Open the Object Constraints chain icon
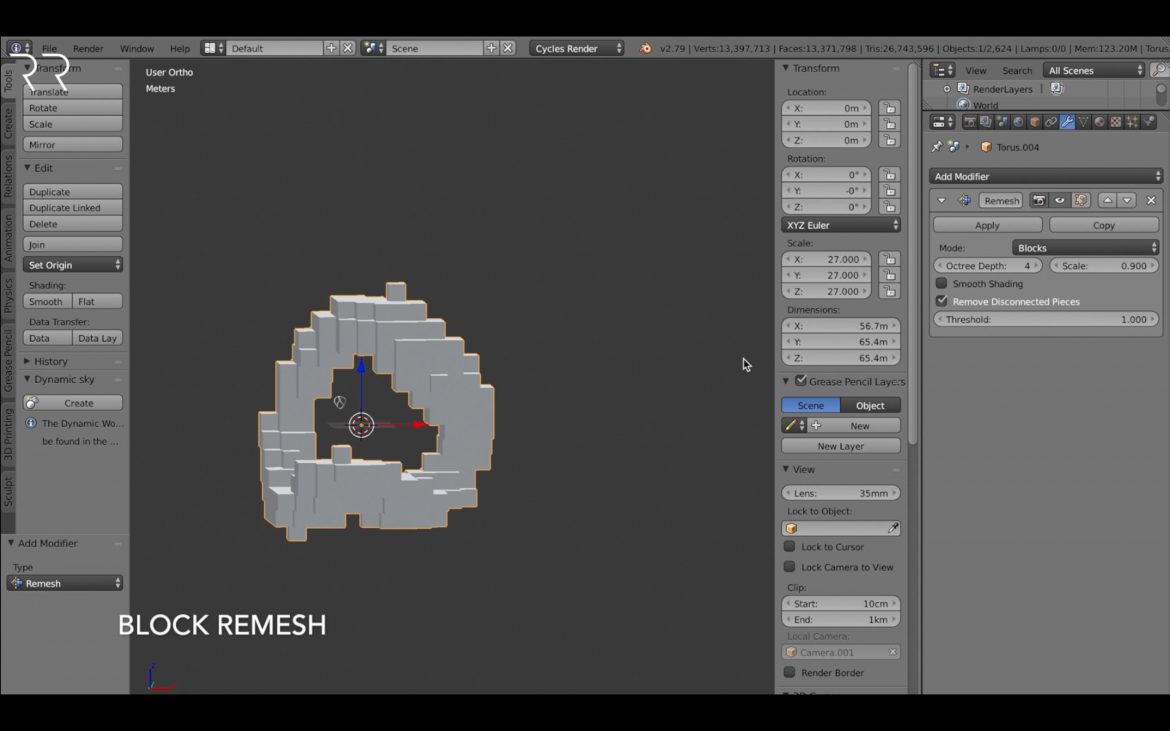 (1050, 121)
